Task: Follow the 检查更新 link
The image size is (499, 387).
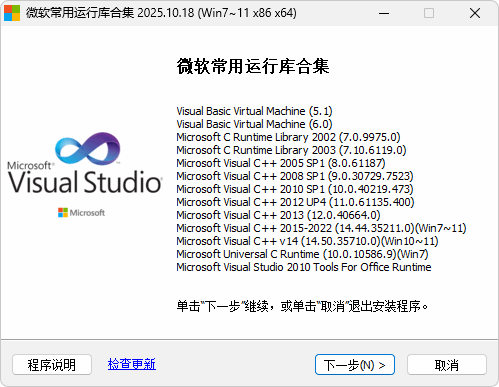Action: click(x=132, y=364)
